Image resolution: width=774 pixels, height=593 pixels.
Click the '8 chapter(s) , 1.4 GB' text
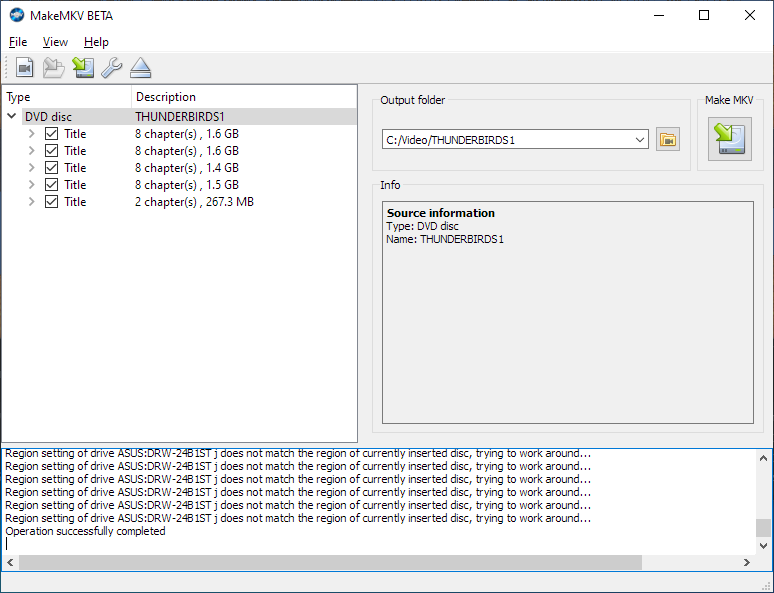187,168
